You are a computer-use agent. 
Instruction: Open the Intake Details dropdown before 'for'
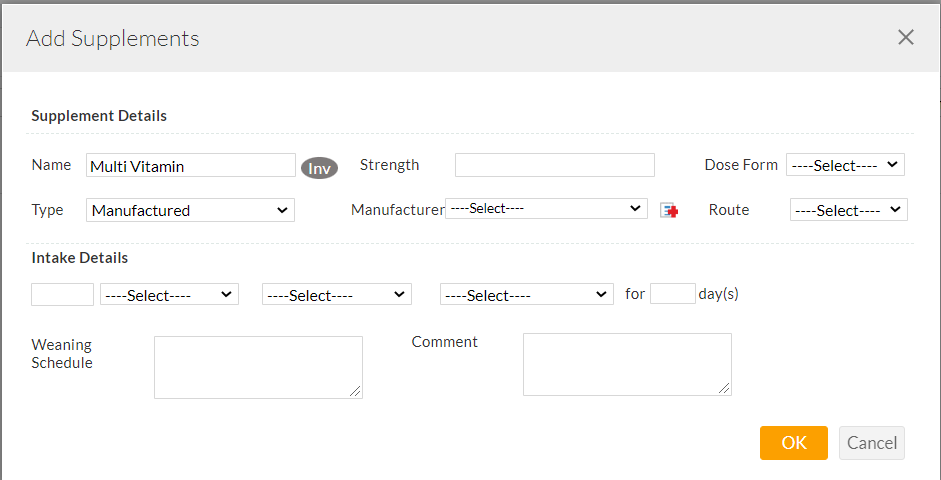[526, 295]
